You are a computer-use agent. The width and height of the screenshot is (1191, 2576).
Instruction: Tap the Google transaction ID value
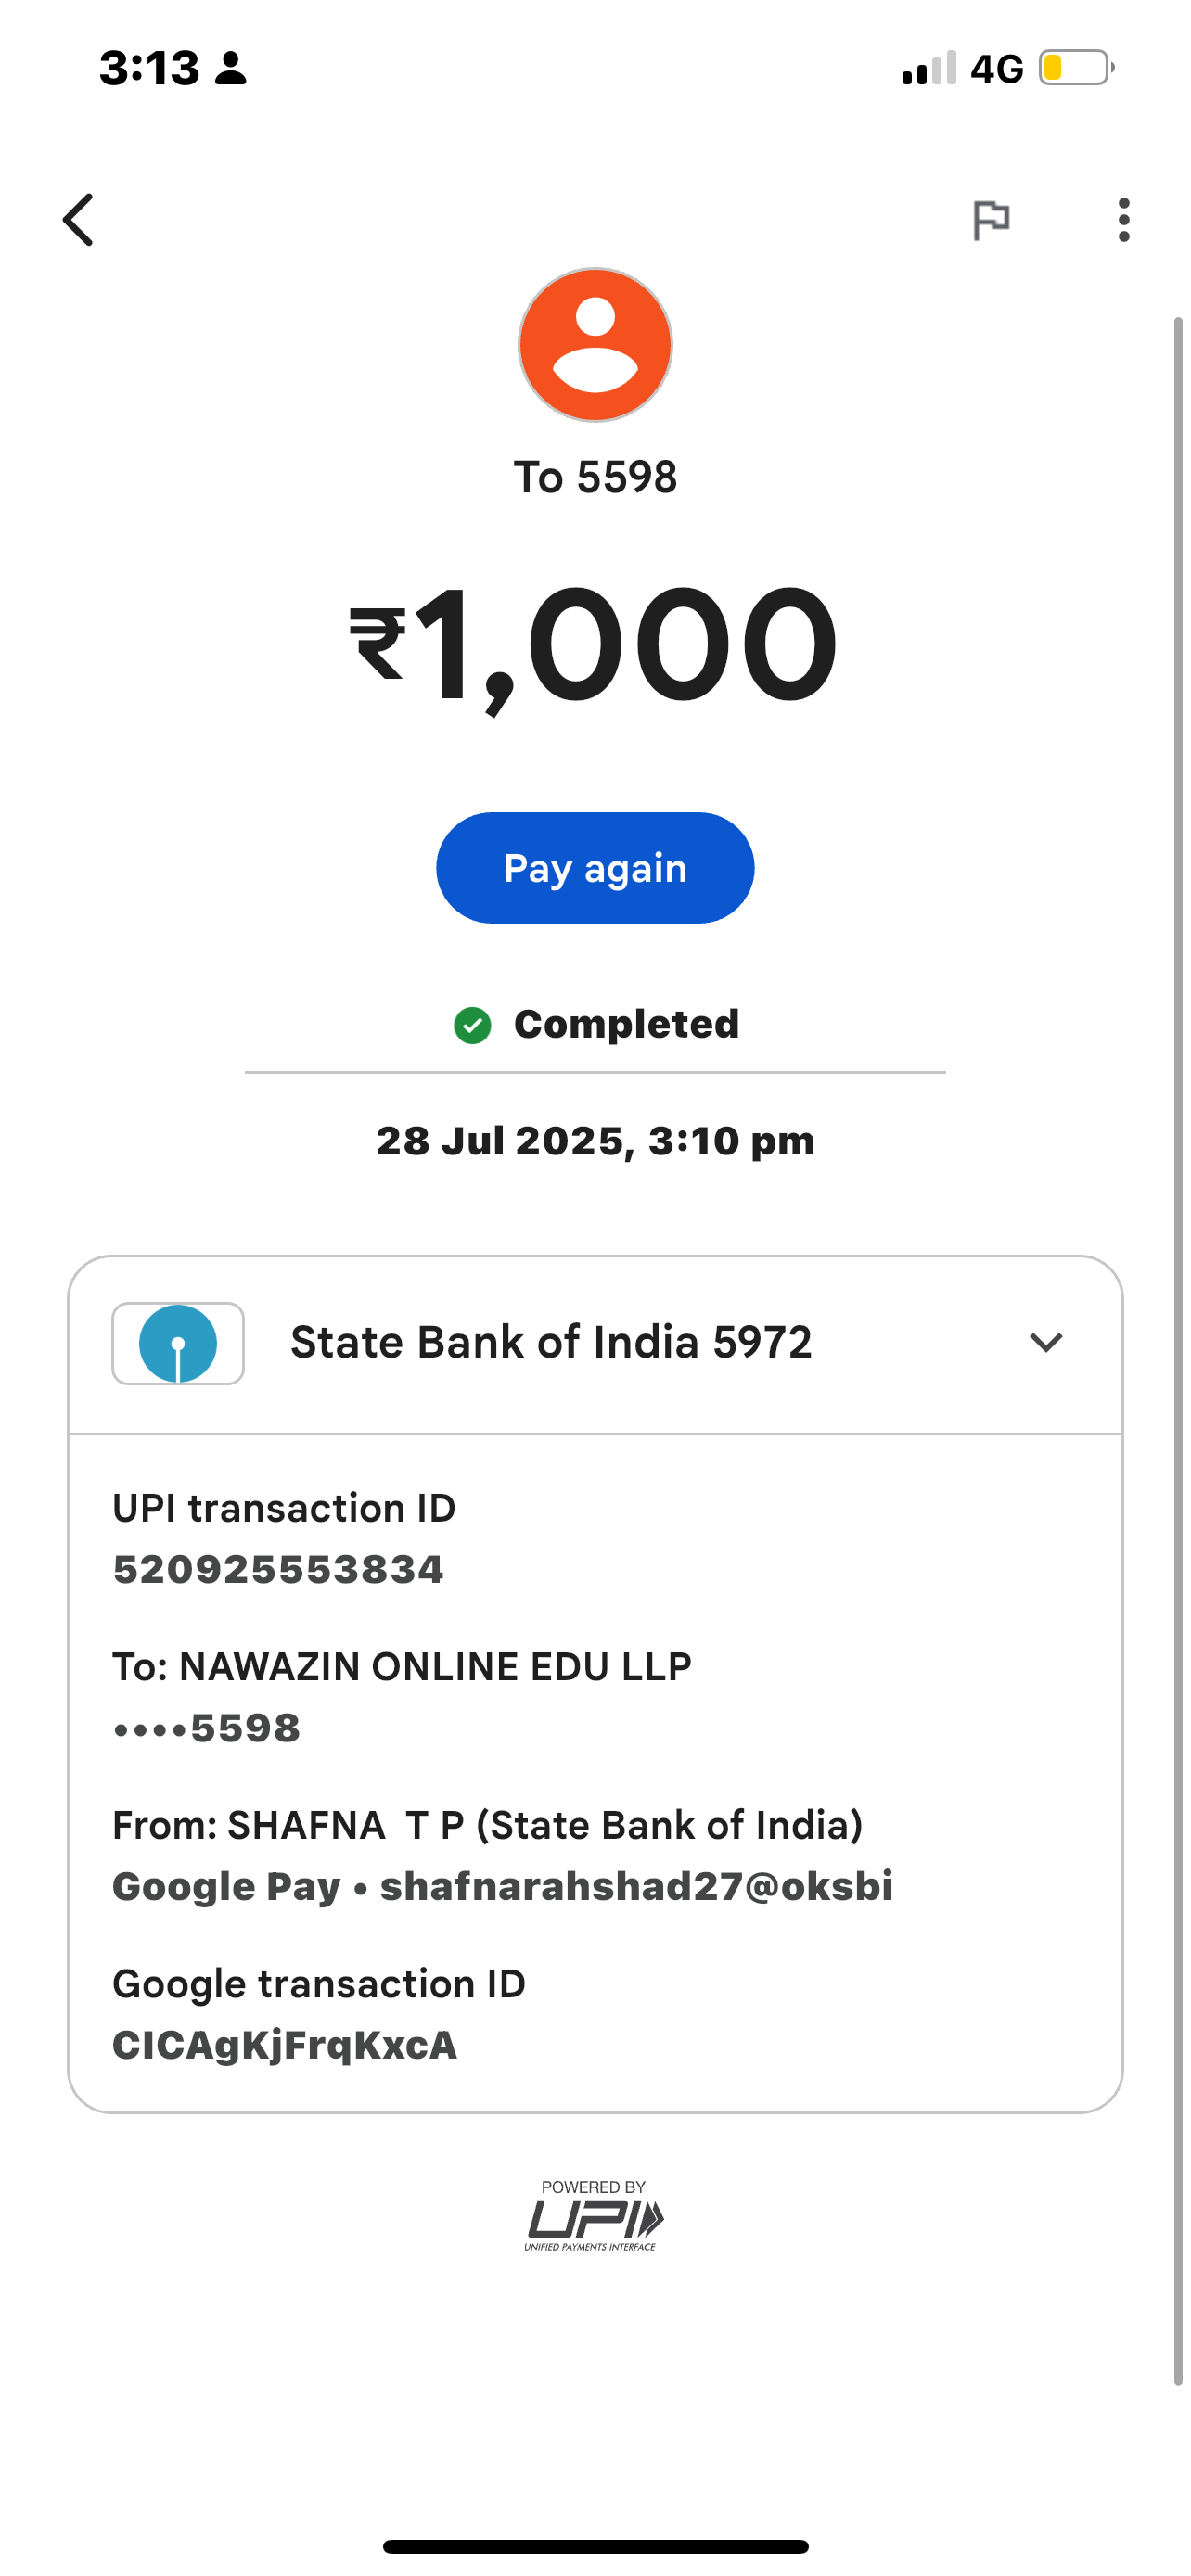(285, 2046)
